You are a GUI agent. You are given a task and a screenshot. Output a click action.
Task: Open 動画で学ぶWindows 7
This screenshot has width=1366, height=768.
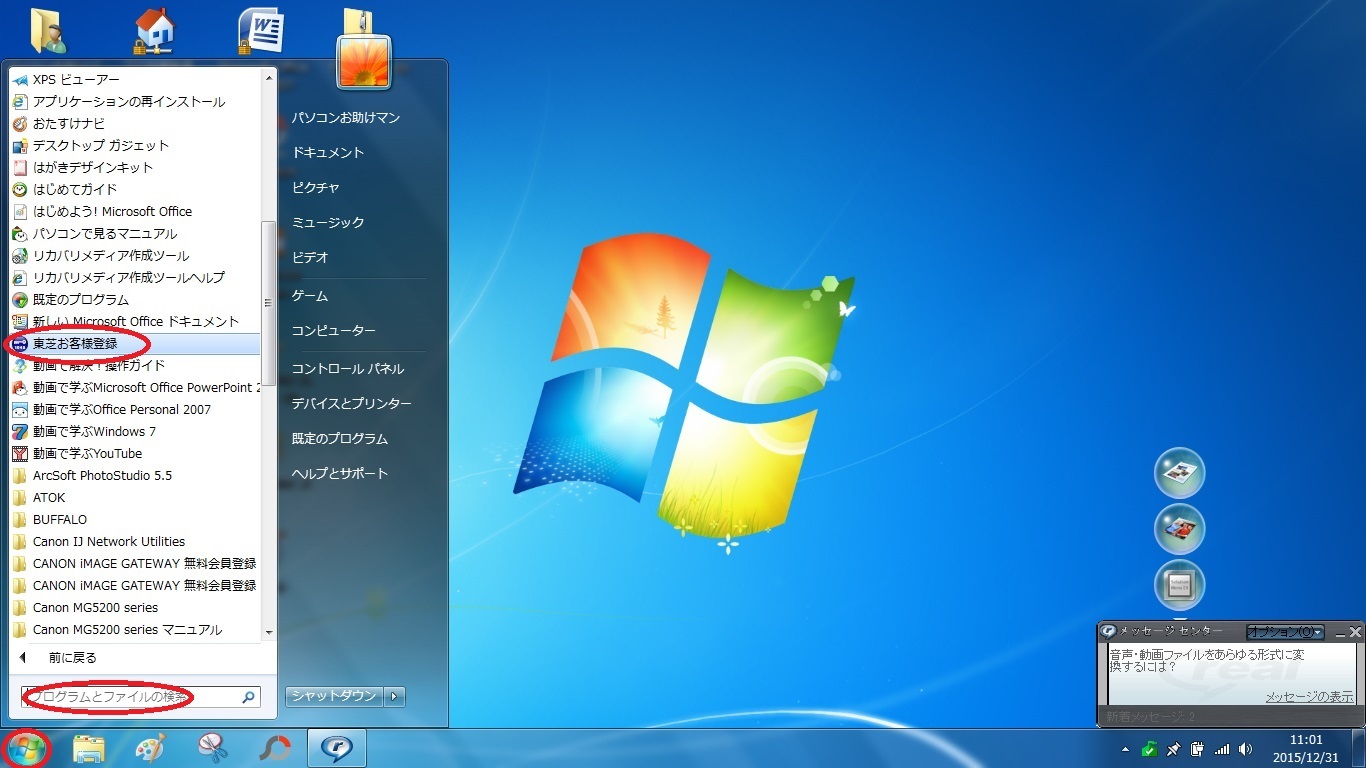tap(135, 431)
